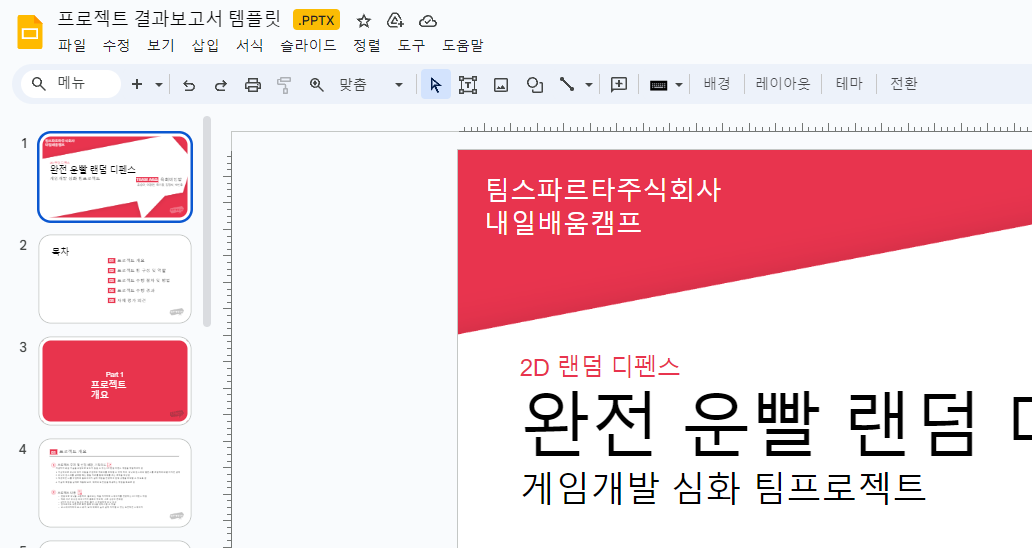Print the presentation
This screenshot has width=1032, height=548.
(x=253, y=85)
